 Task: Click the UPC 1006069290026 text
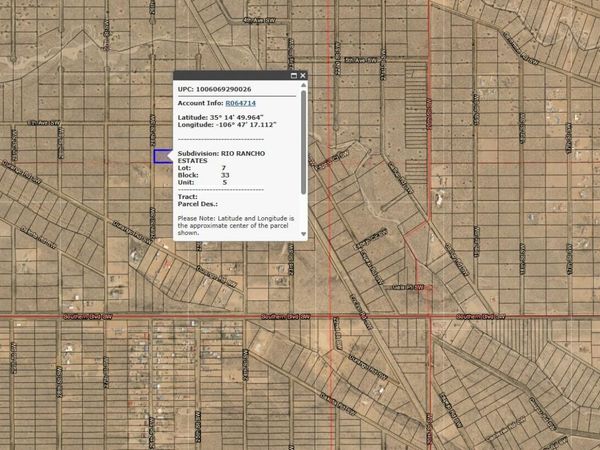[x=214, y=89]
